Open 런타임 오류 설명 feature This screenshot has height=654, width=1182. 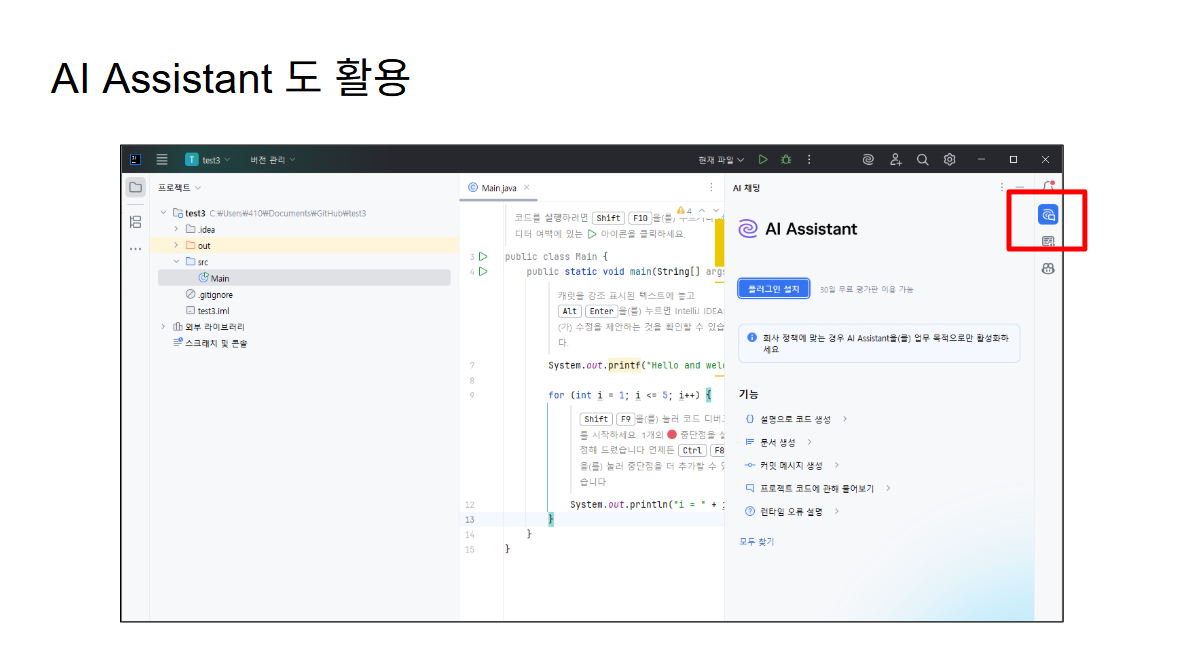(792, 512)
